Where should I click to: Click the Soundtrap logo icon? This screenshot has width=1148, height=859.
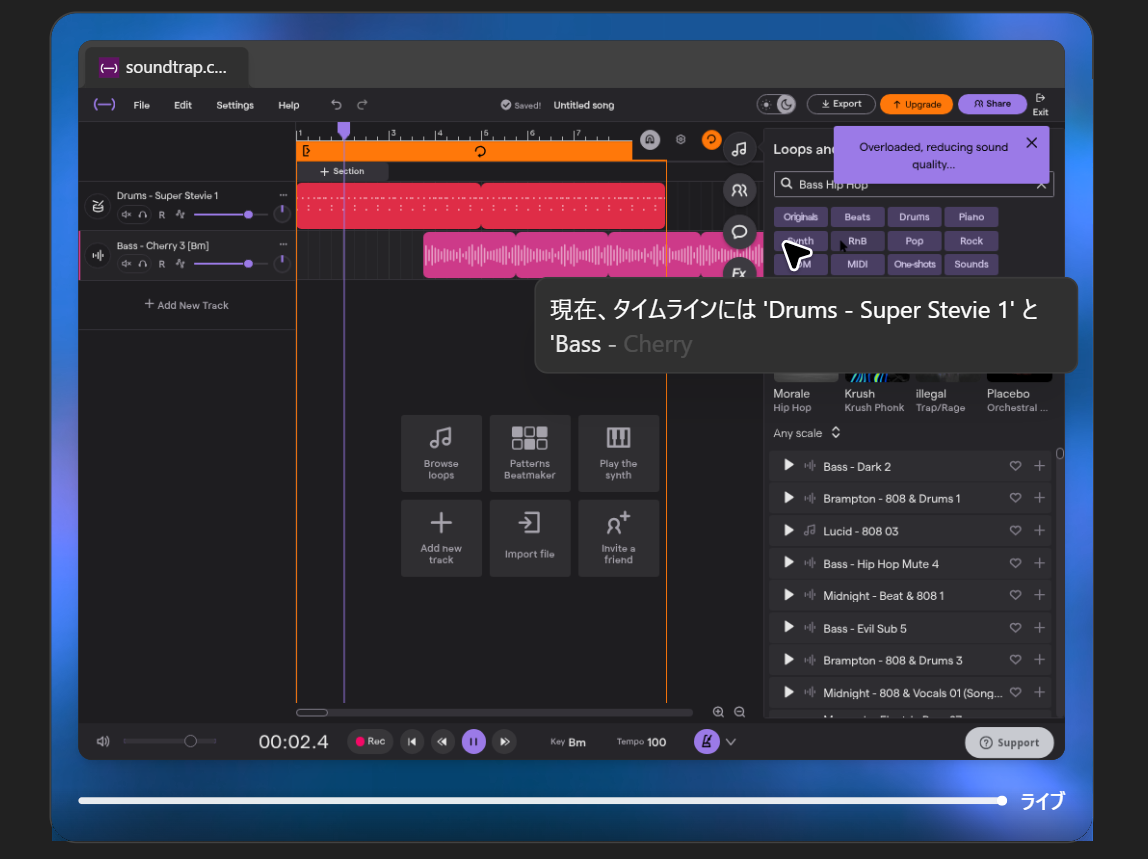coord(104,105)
